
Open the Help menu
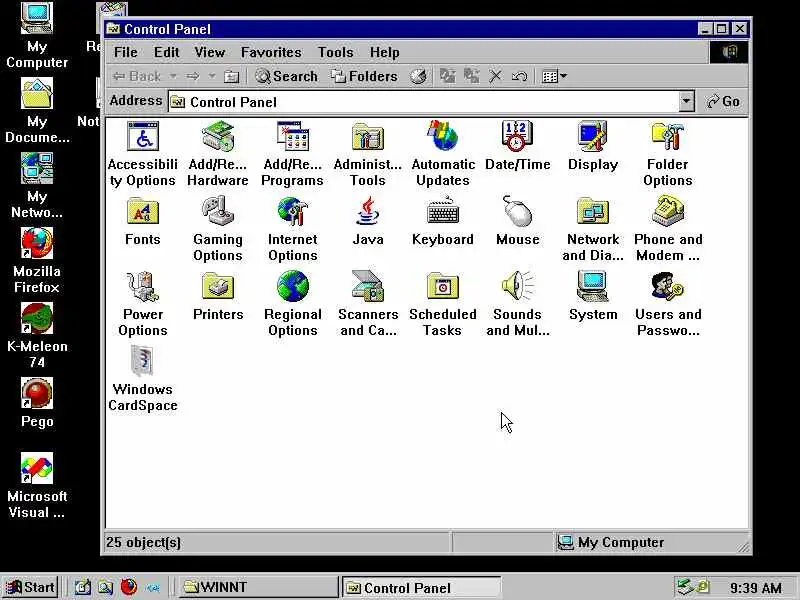(385, 52)
